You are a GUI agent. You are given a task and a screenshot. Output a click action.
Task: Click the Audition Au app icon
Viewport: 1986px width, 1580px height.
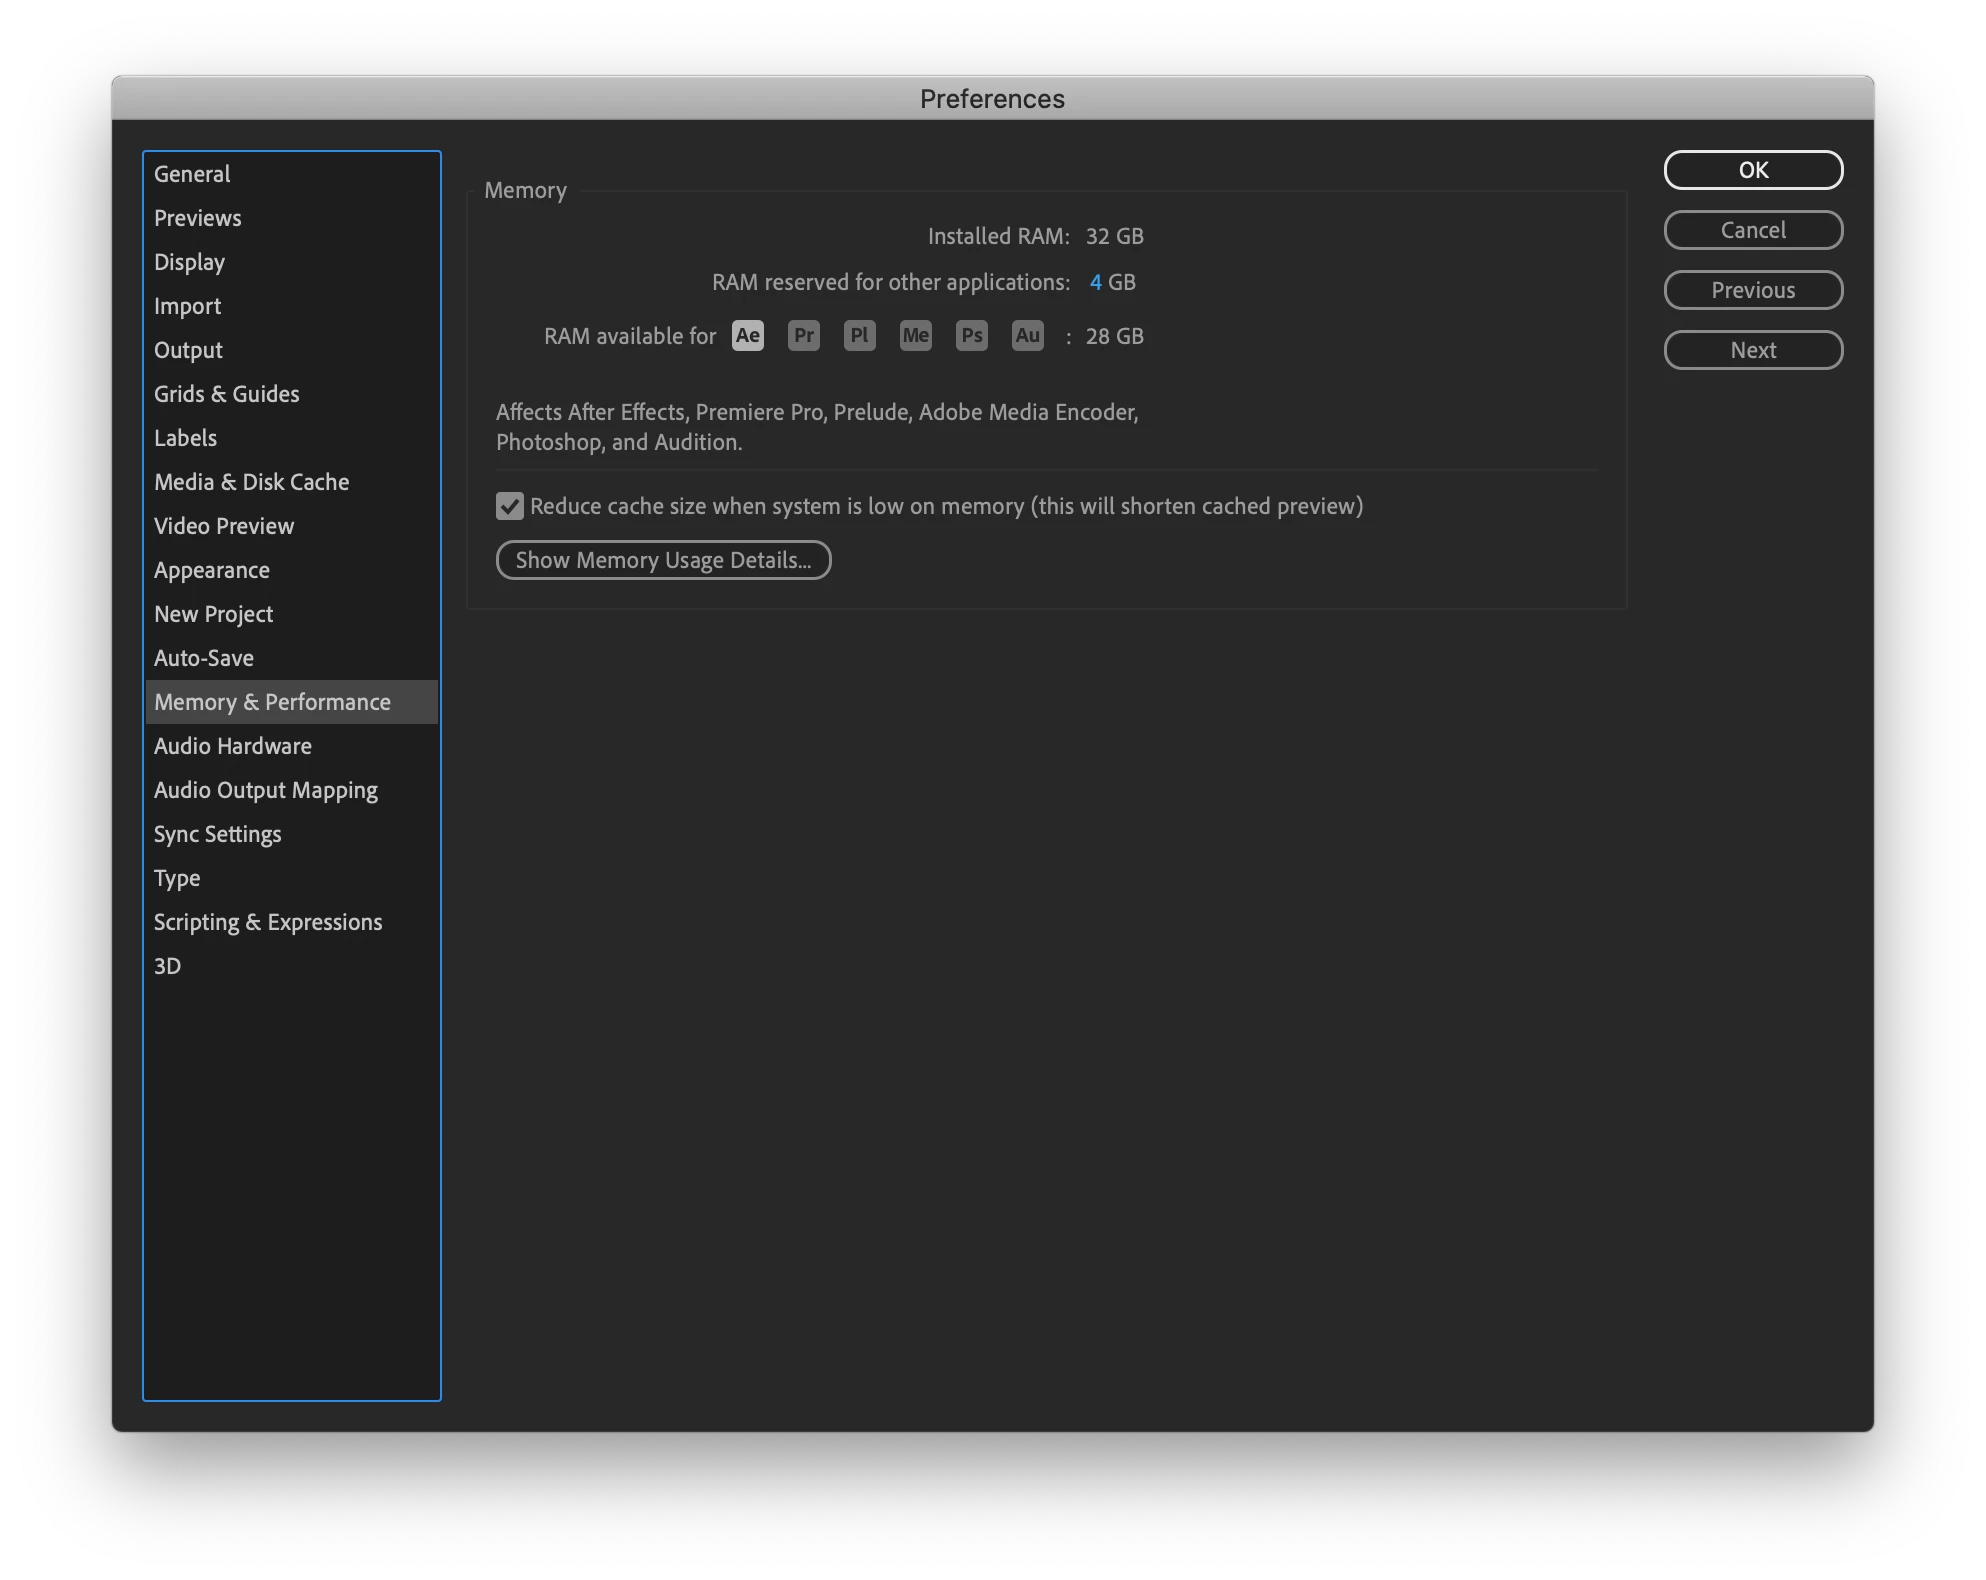coord(1027,336)
